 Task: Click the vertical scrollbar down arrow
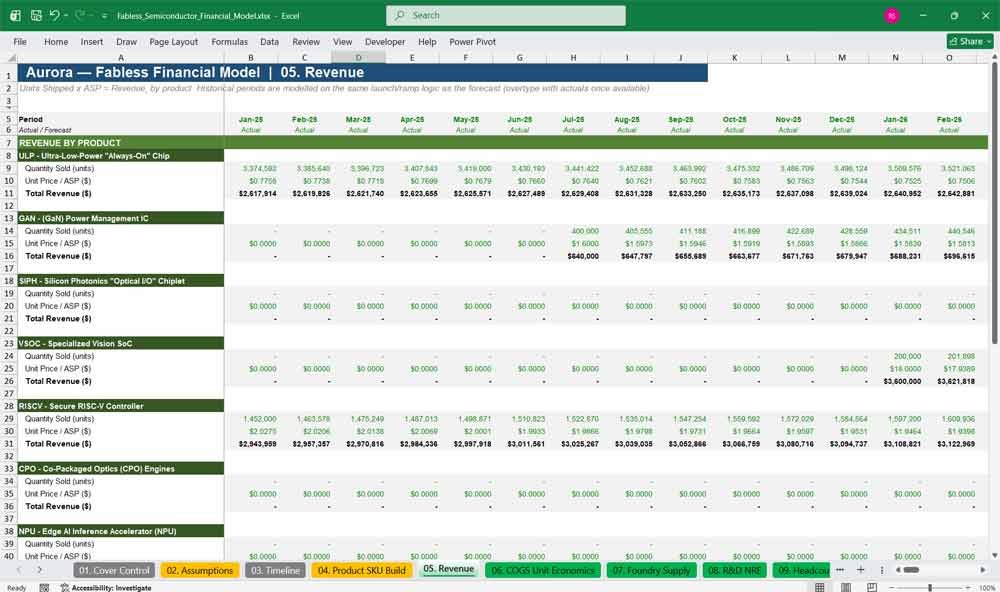[994, 556]
